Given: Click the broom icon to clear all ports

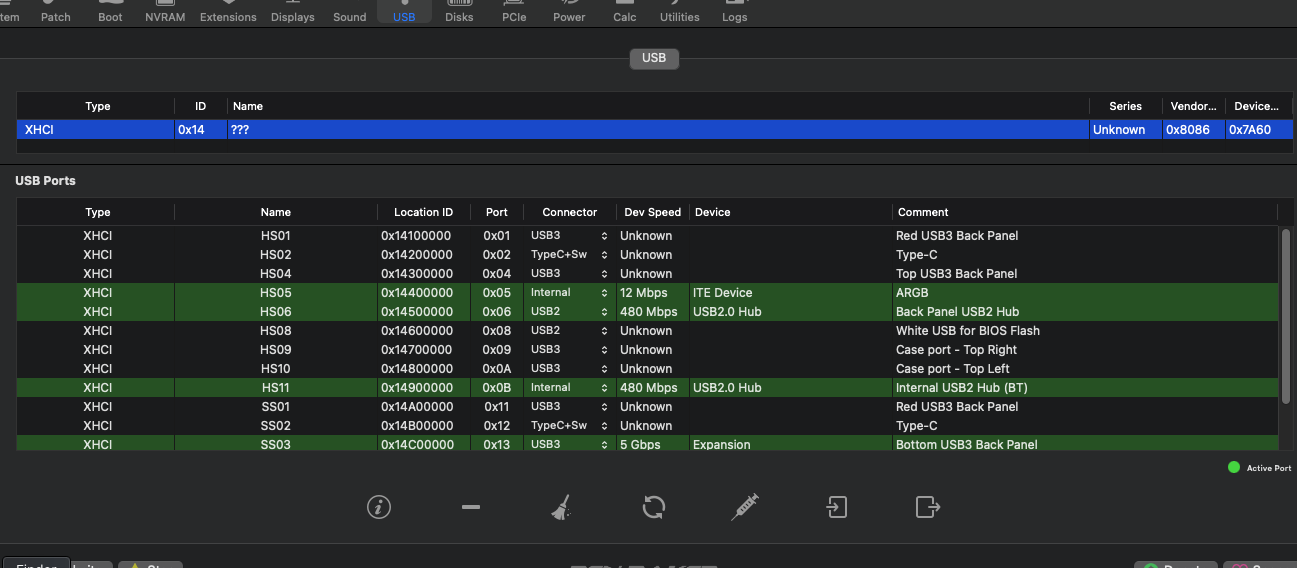Looking at the screenshot, I should point(561,507).
